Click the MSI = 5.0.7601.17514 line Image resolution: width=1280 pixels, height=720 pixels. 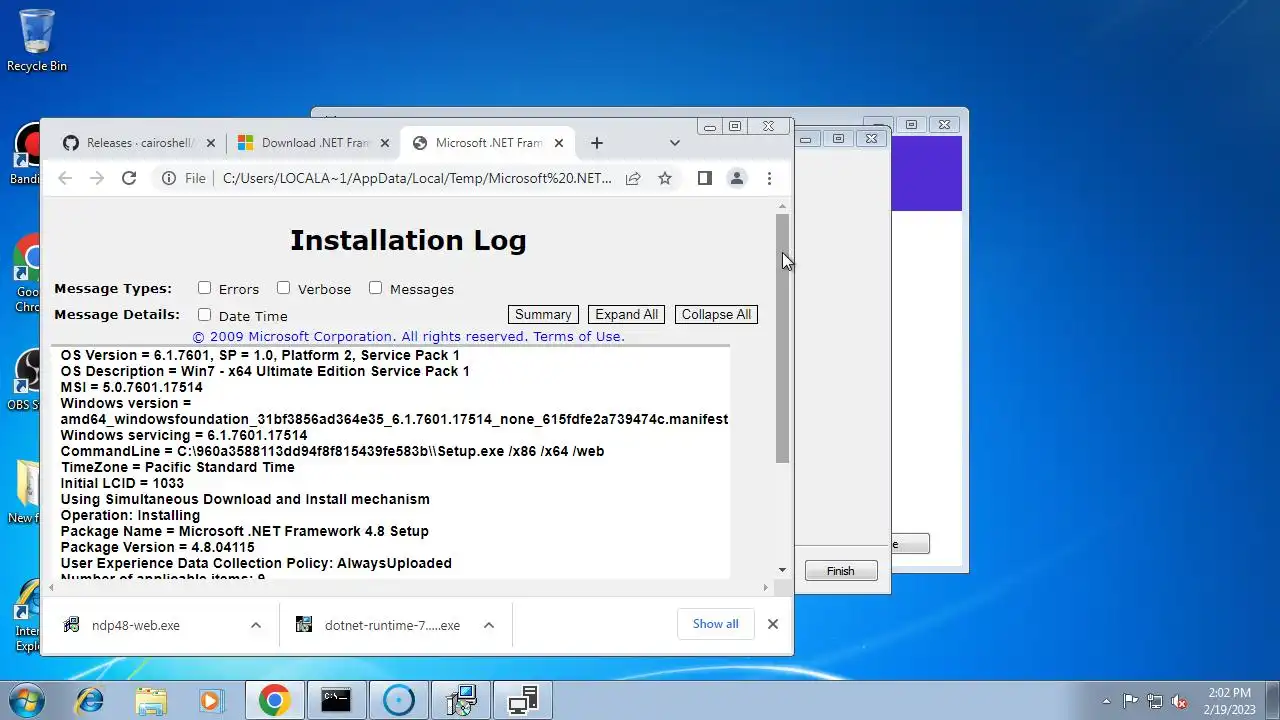coord(132,387)
